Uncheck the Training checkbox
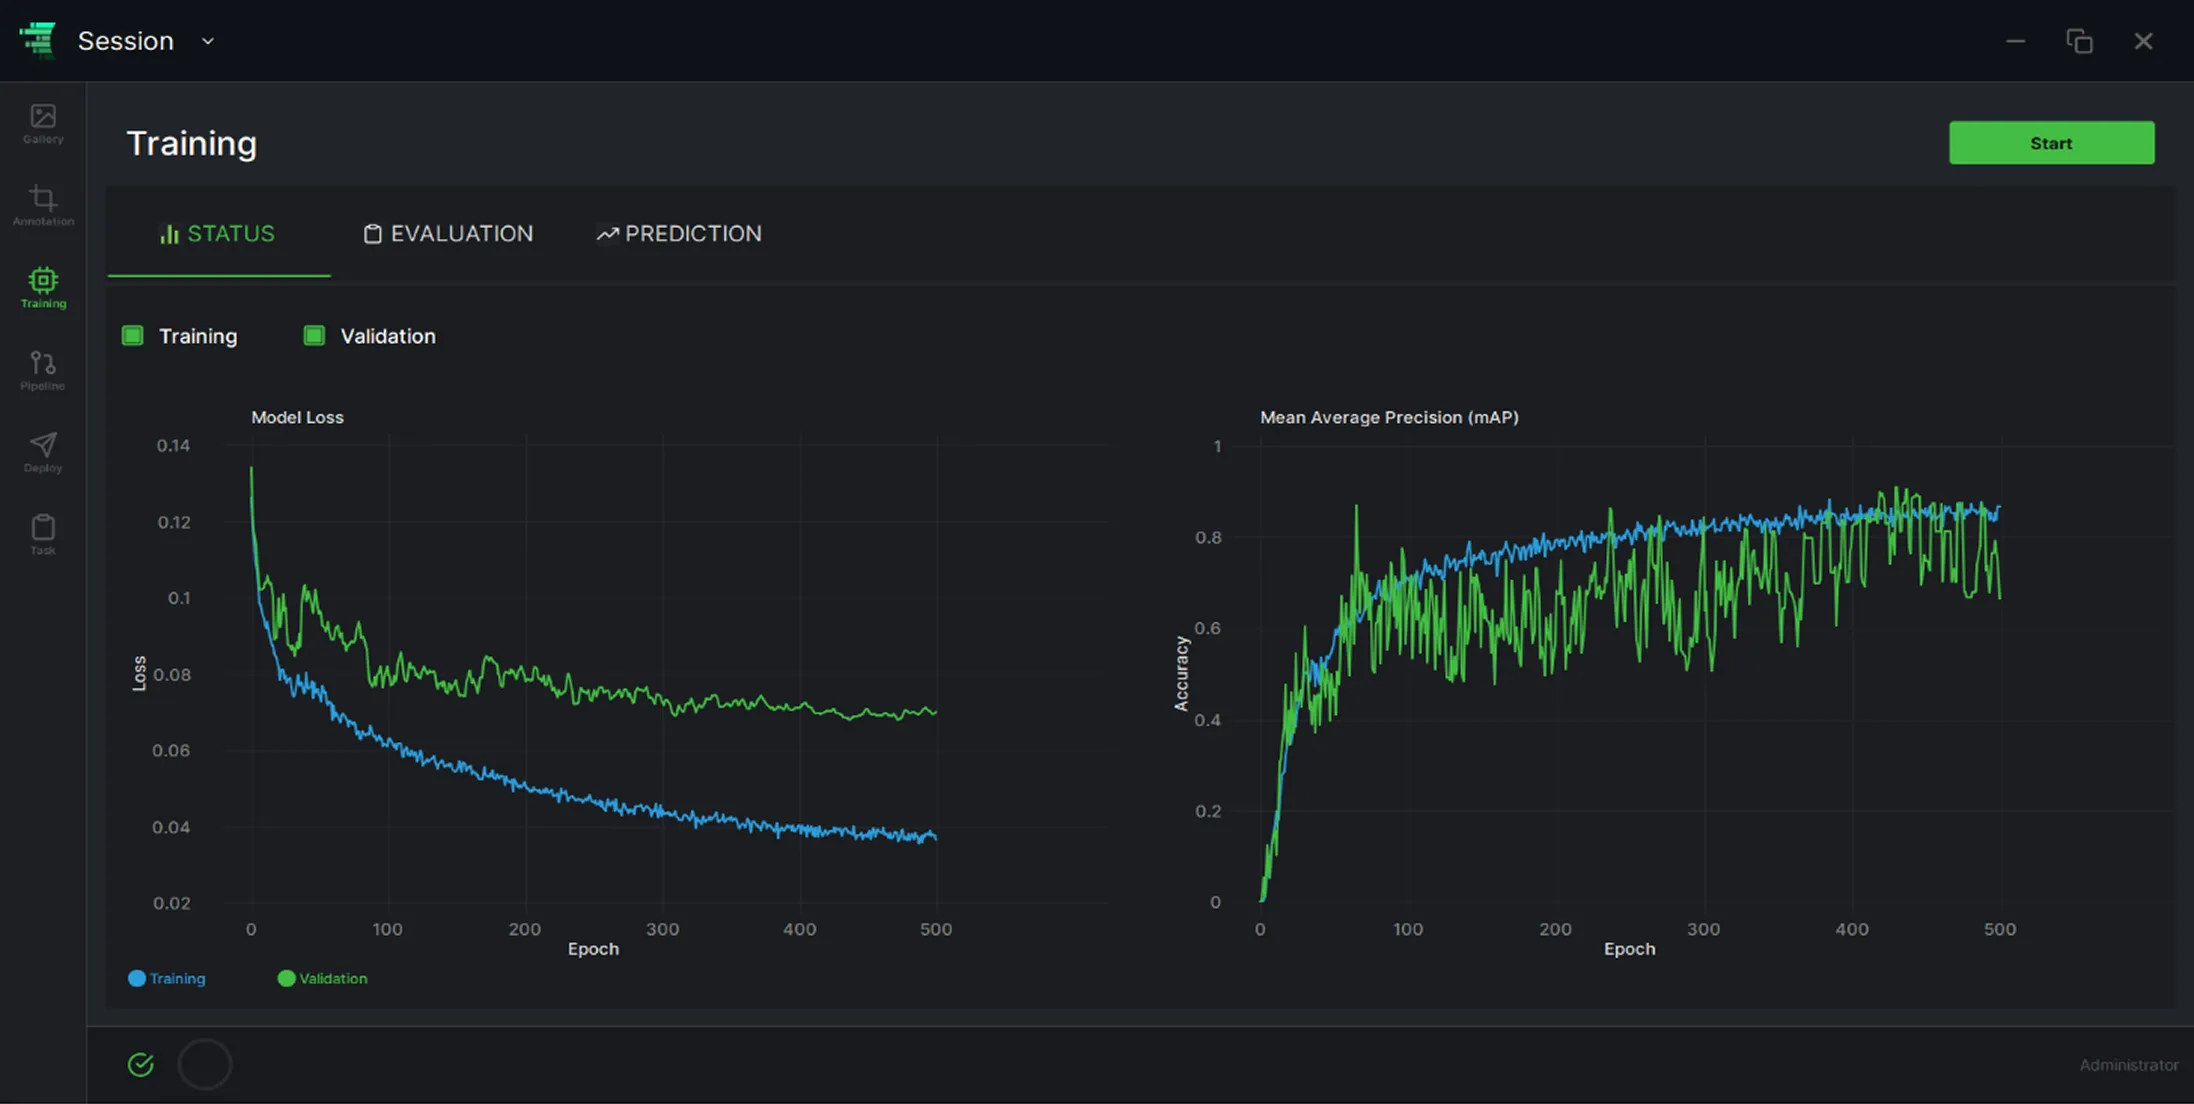 click(x=132, y=336)
